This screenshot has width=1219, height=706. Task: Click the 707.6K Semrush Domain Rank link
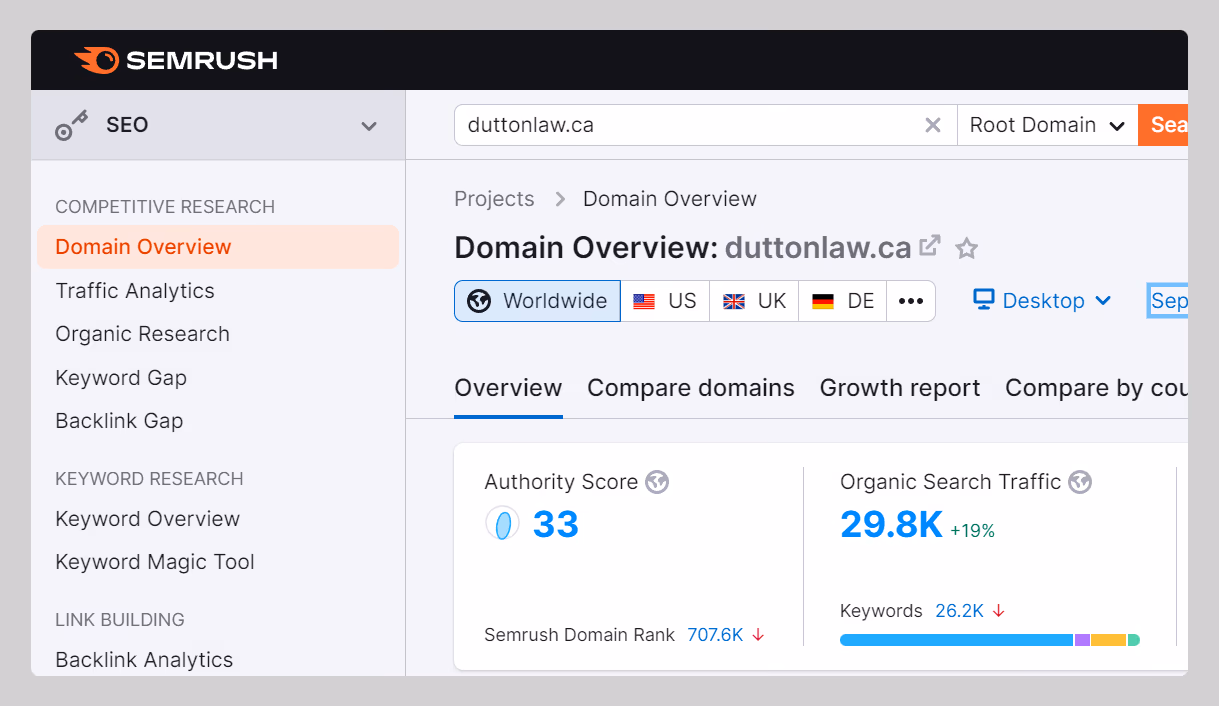tap(715, 635)
